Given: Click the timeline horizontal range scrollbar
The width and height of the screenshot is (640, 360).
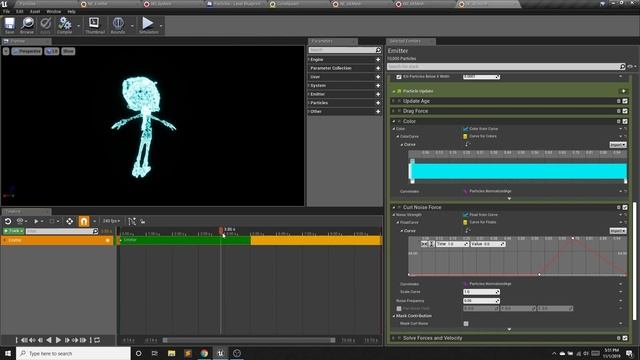Looking at the screenshot, I should (x=249, y=340).
